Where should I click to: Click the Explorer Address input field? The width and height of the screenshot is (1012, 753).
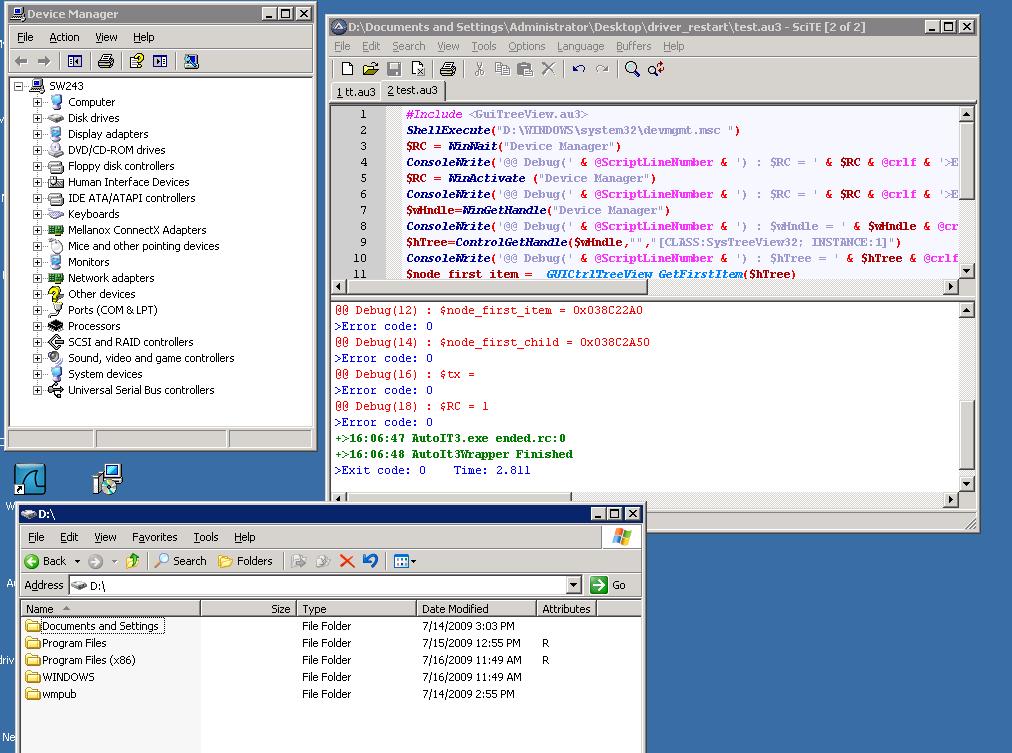pos(318,585)
